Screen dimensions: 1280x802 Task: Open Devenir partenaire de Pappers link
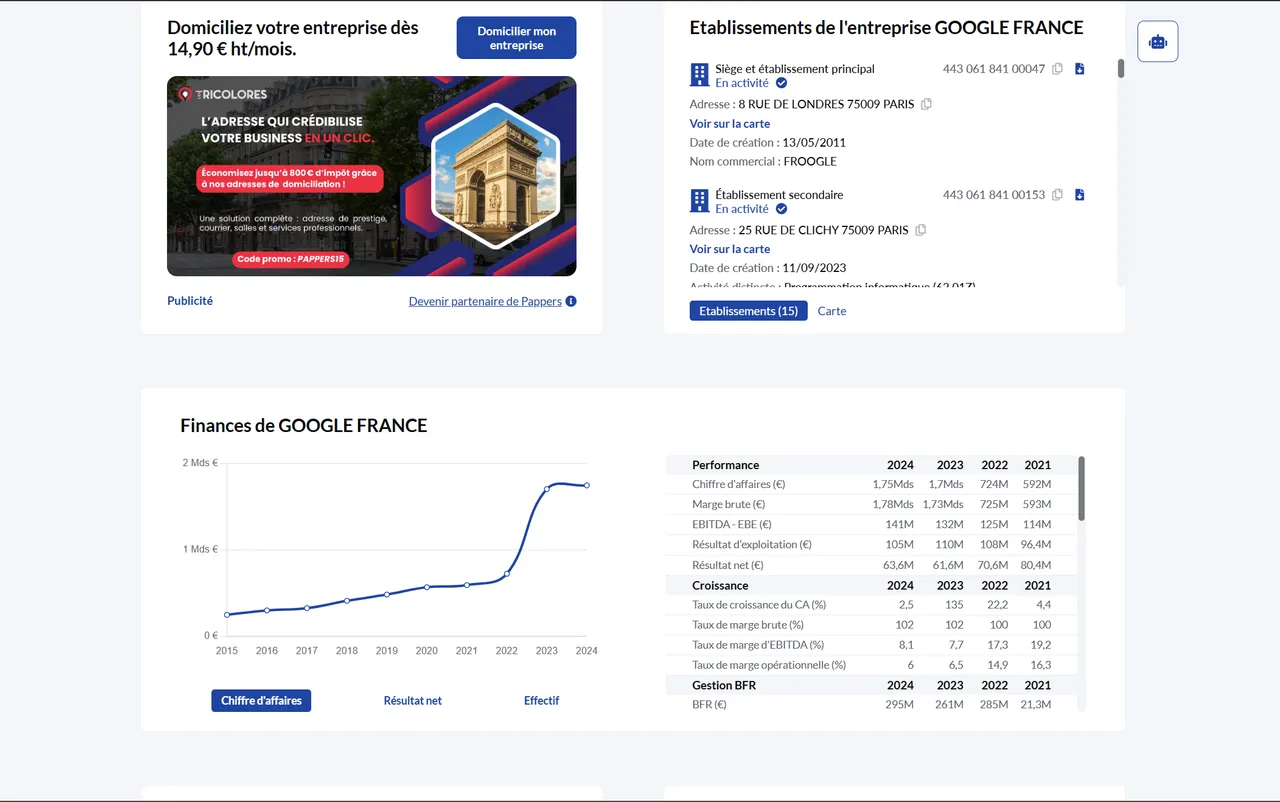[x=485, y=301]
